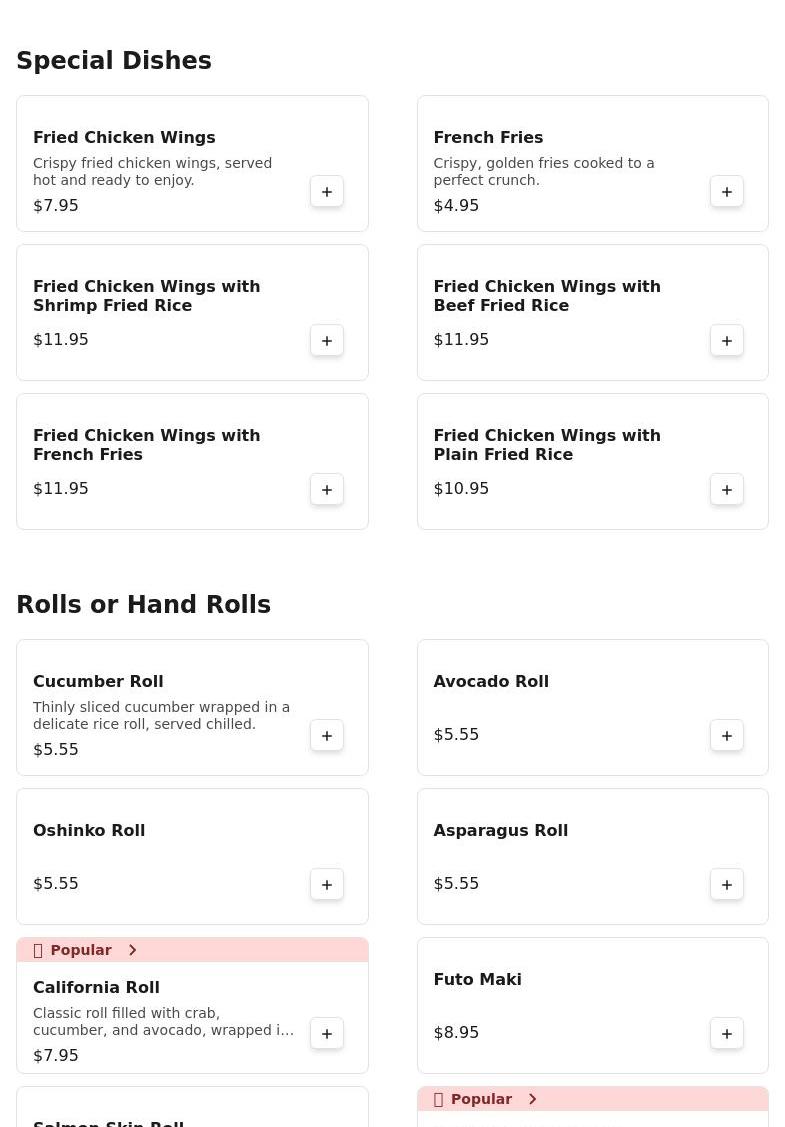Add Wings with Plain Fried Rice
Screen dimensions: 785x1127
click(x=727, y=490)
